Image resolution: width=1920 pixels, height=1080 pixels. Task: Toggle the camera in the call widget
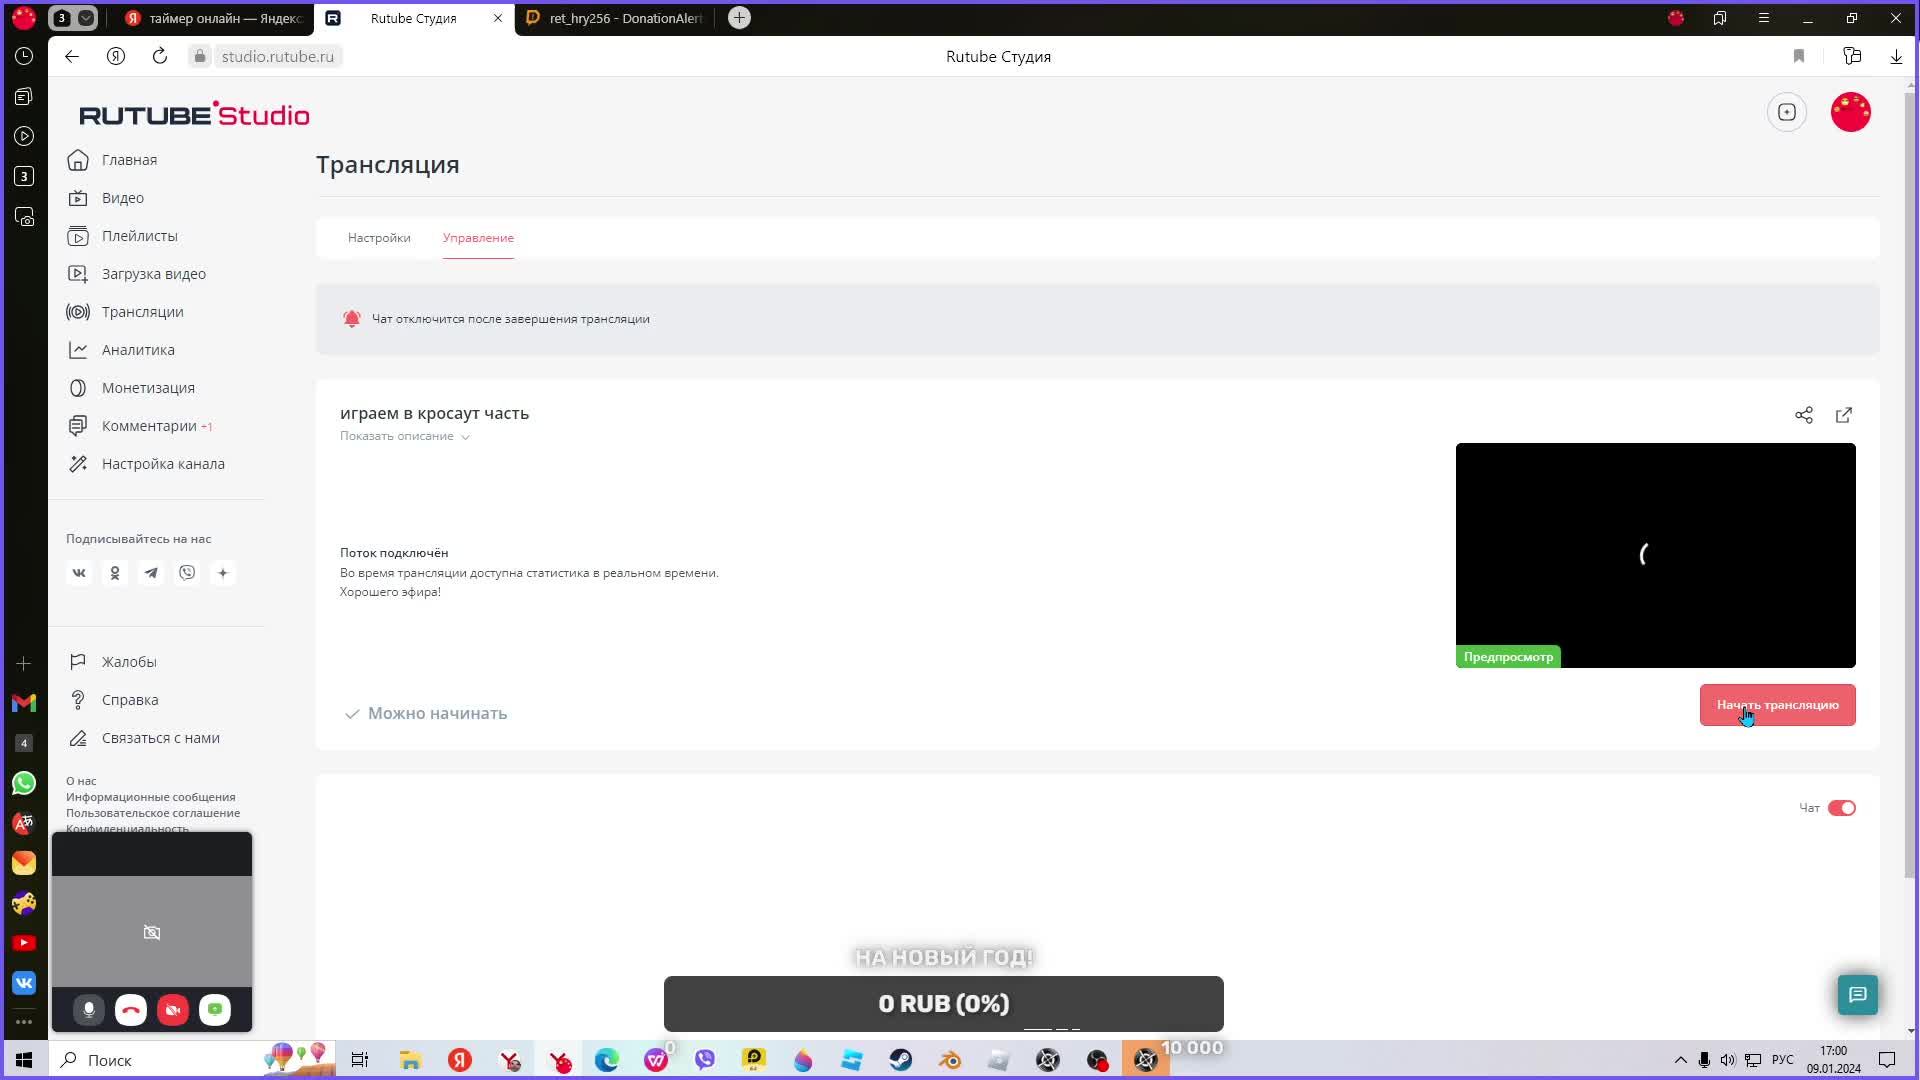coord(173,1010)
